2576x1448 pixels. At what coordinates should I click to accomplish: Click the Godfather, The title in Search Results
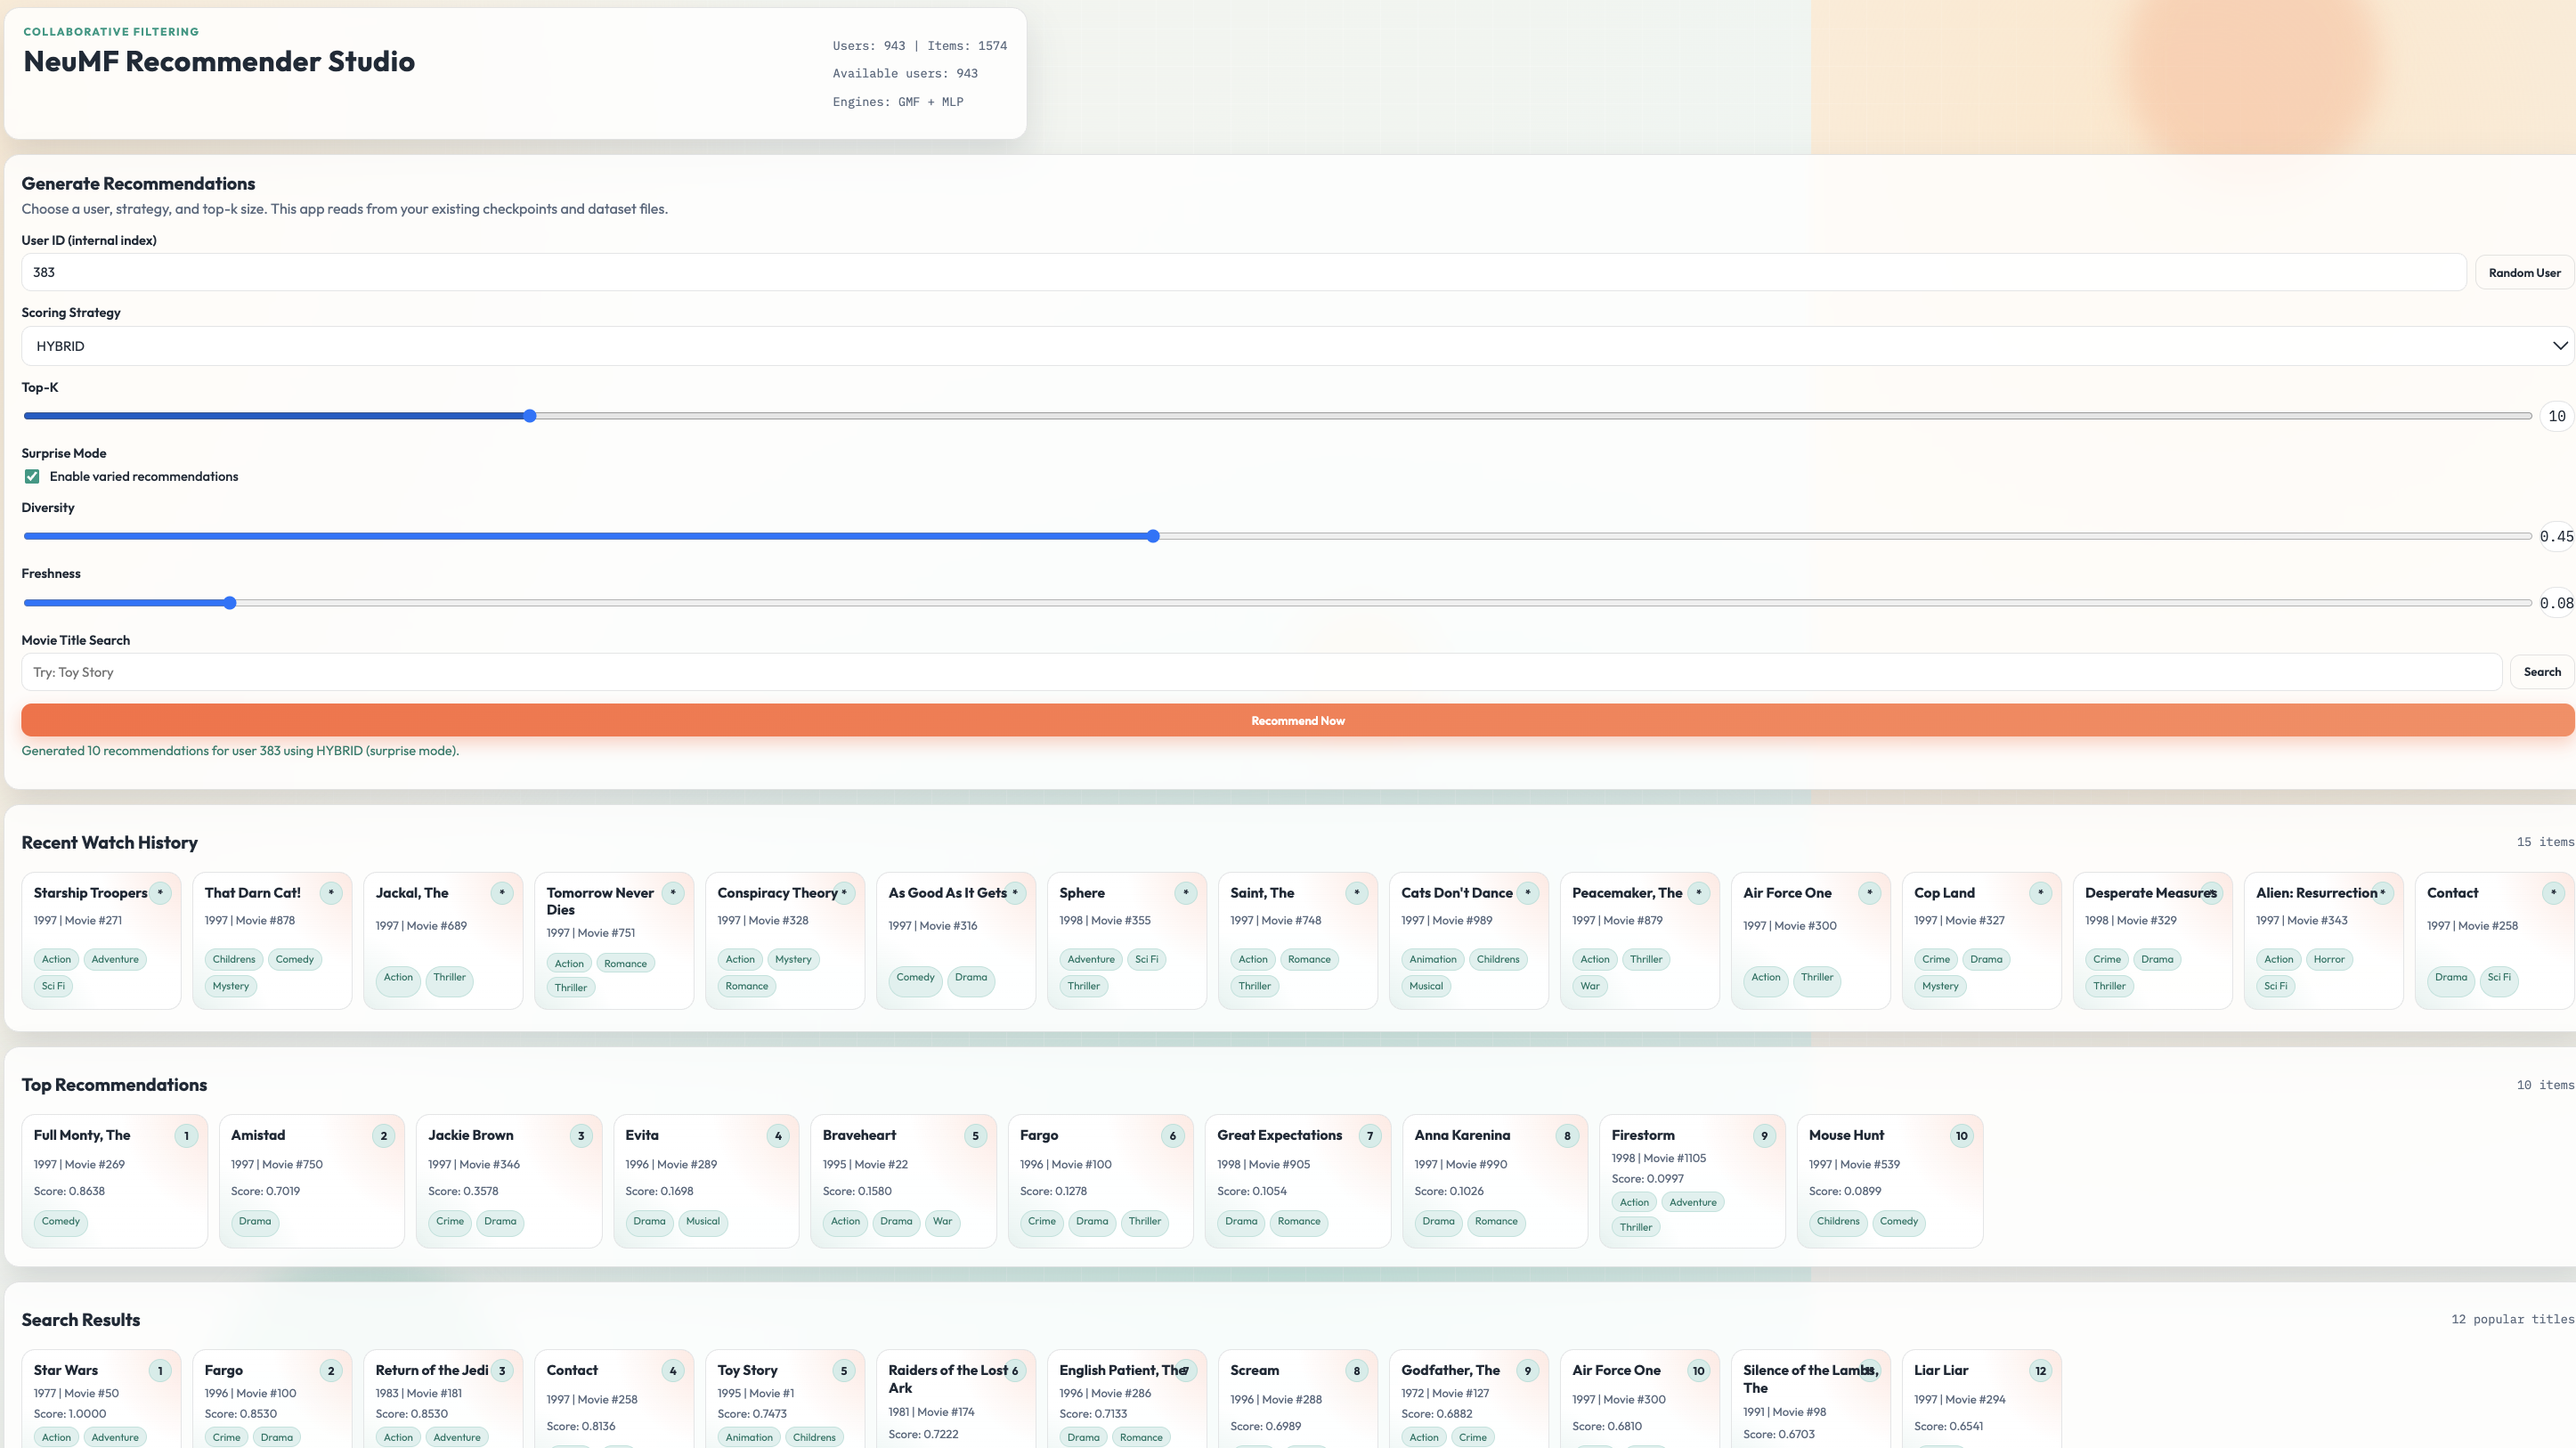tap(1450, 1370)
